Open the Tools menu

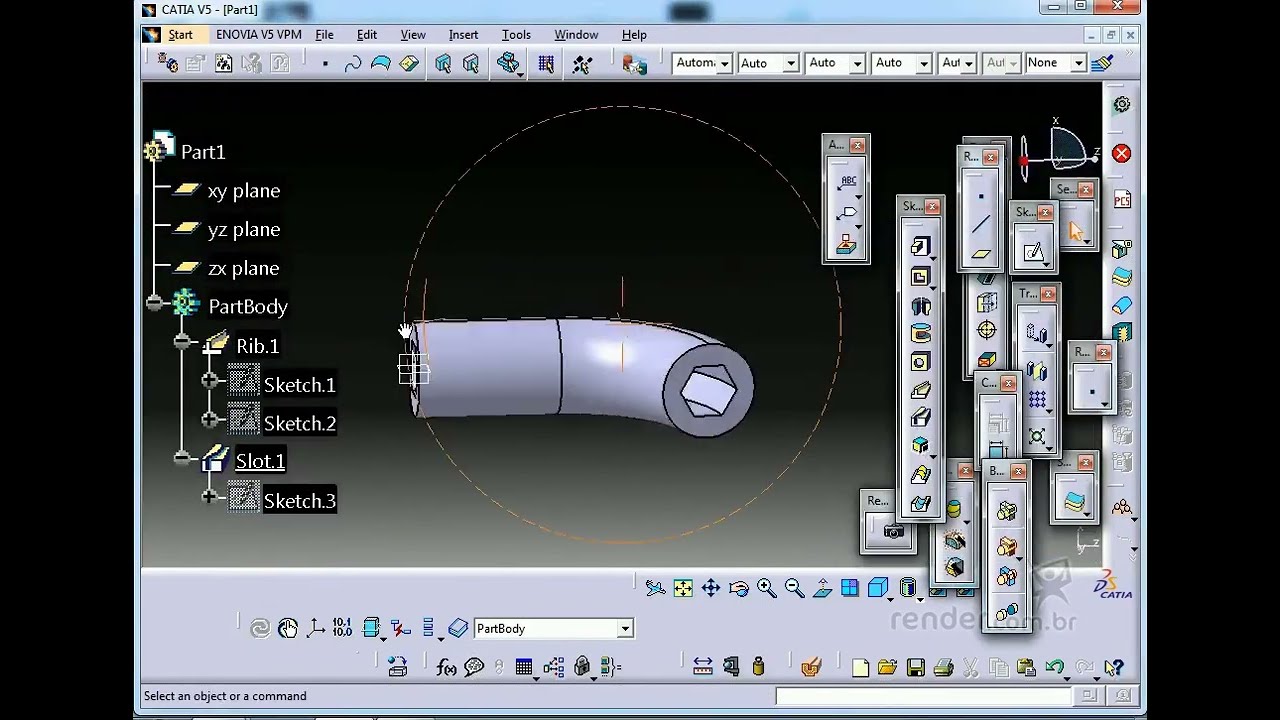point(516,34)
